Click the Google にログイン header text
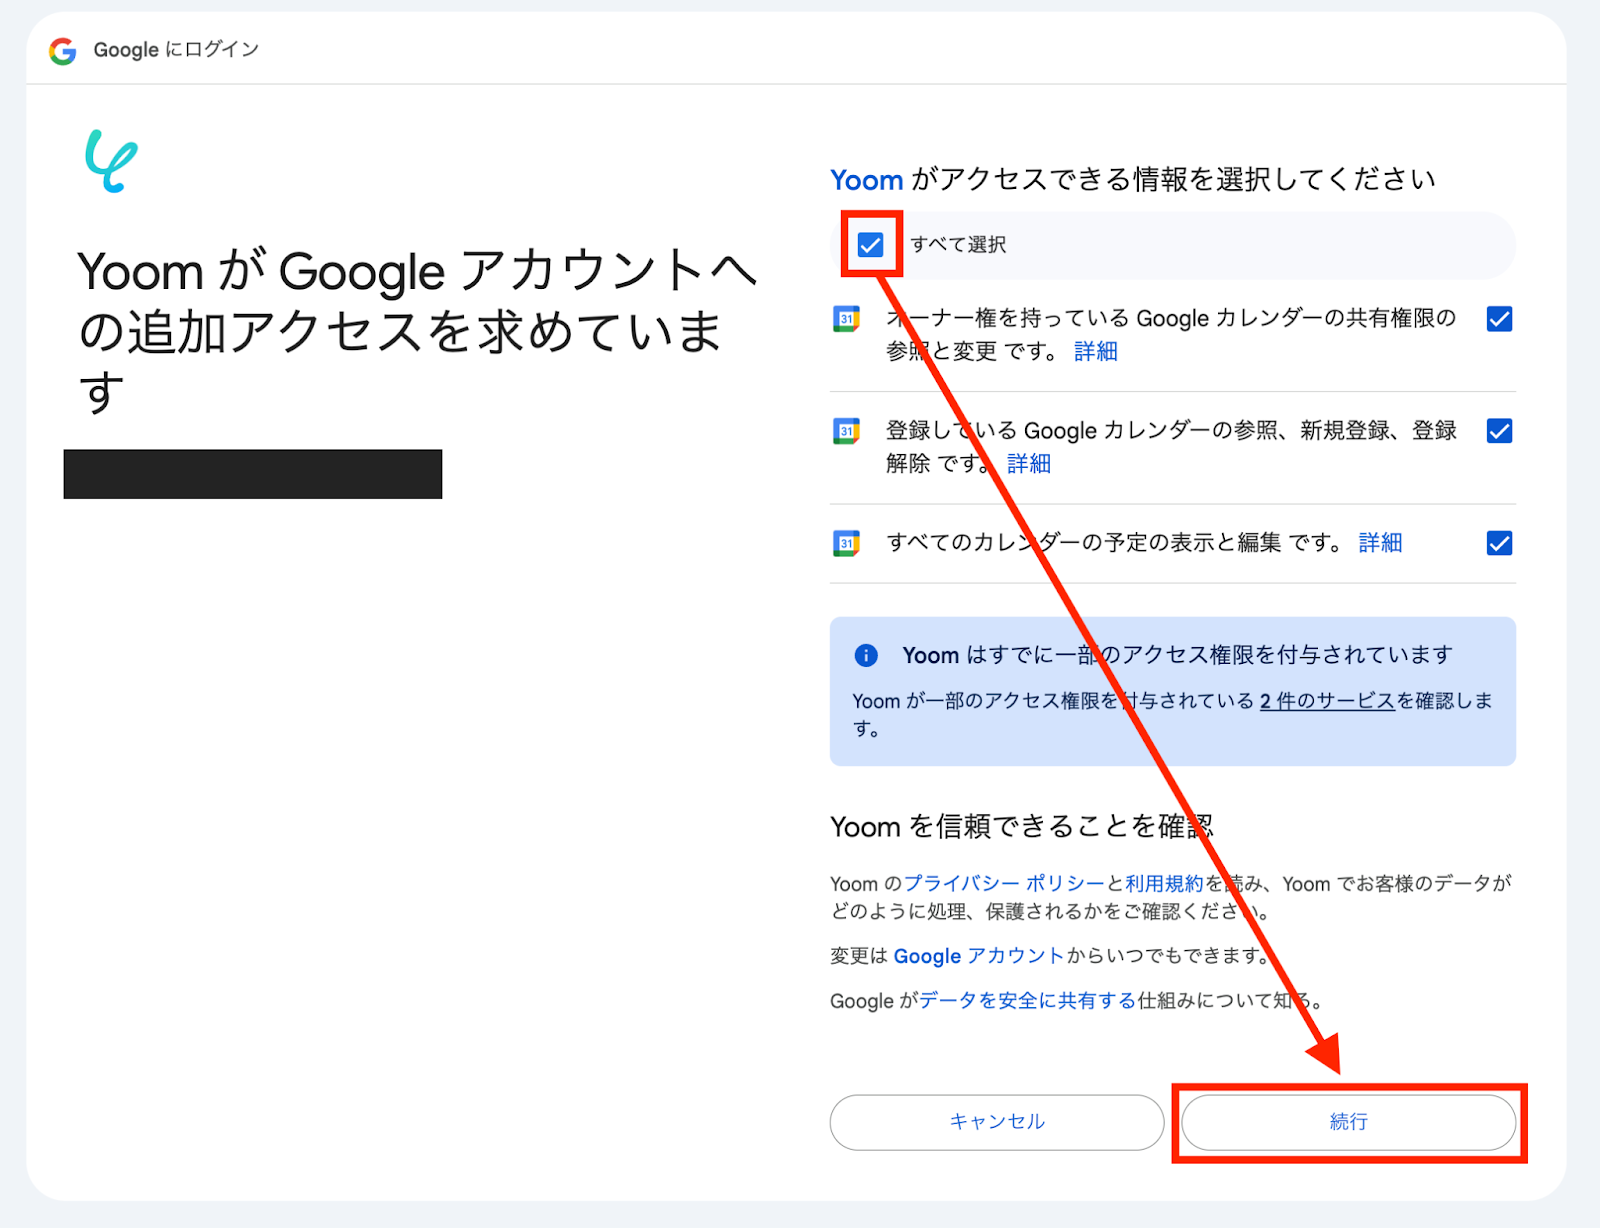This screenshot has height=1228, width=1600. 176,50
